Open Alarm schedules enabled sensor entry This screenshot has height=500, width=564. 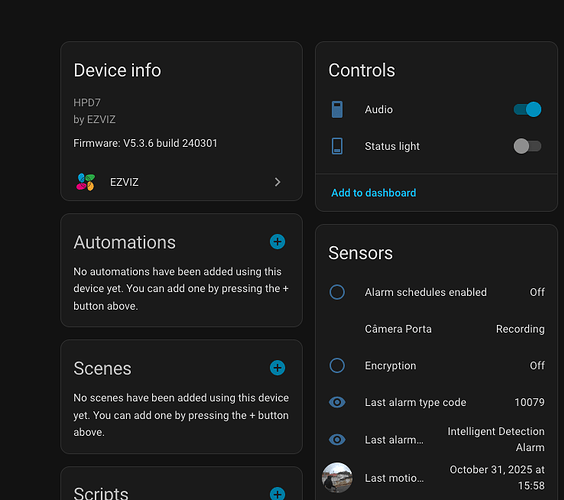coord(437,292)
